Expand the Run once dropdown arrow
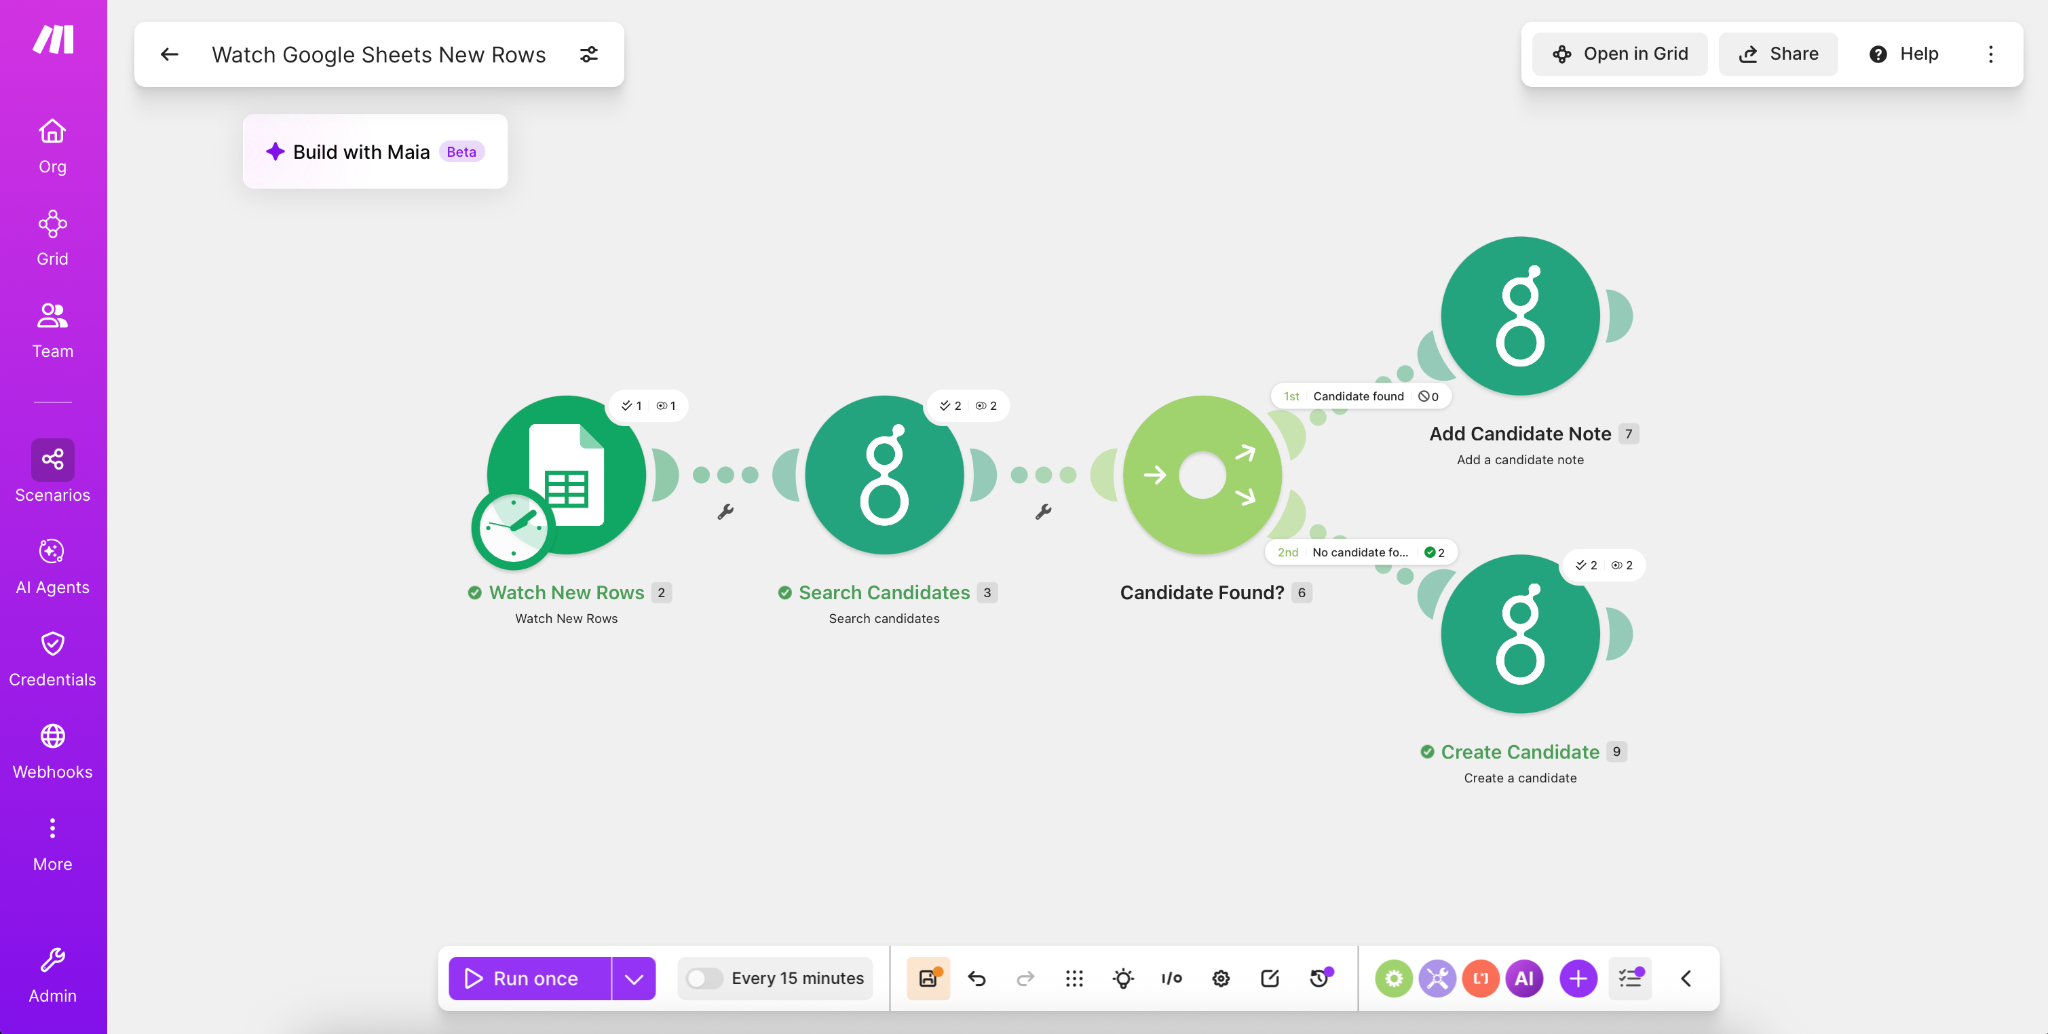 pyautogui.click(x=634, y=978)
